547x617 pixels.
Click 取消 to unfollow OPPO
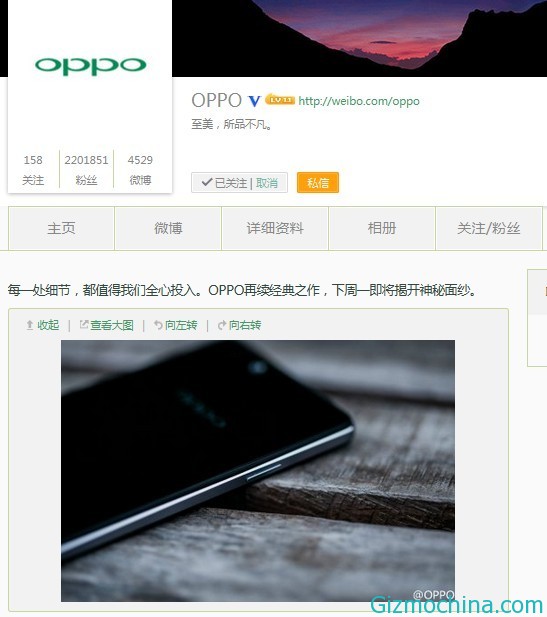[x=267, y=183]
